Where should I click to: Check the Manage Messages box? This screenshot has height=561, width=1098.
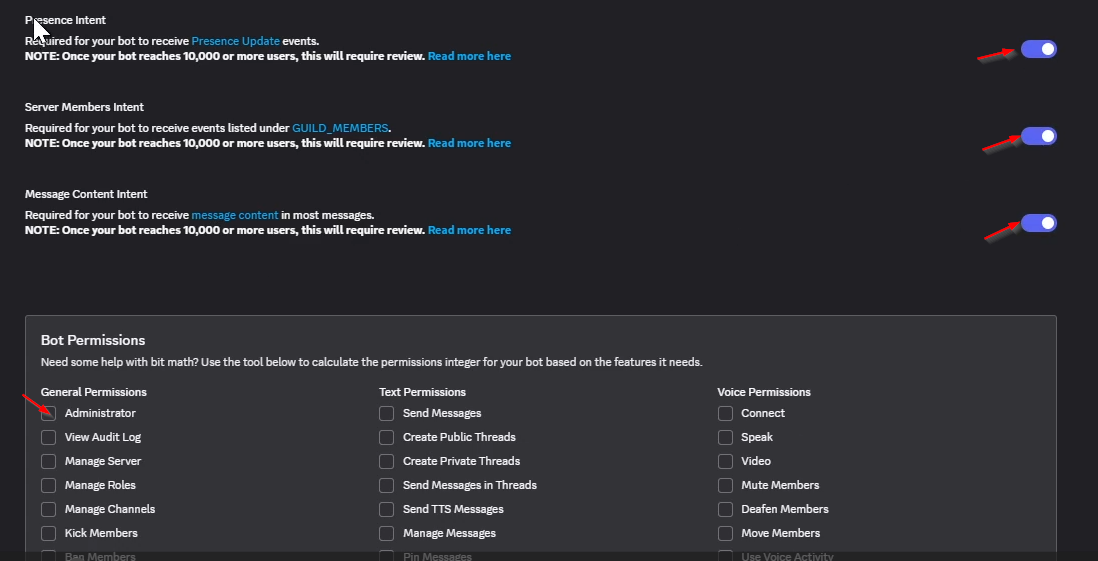click(387, 533)
